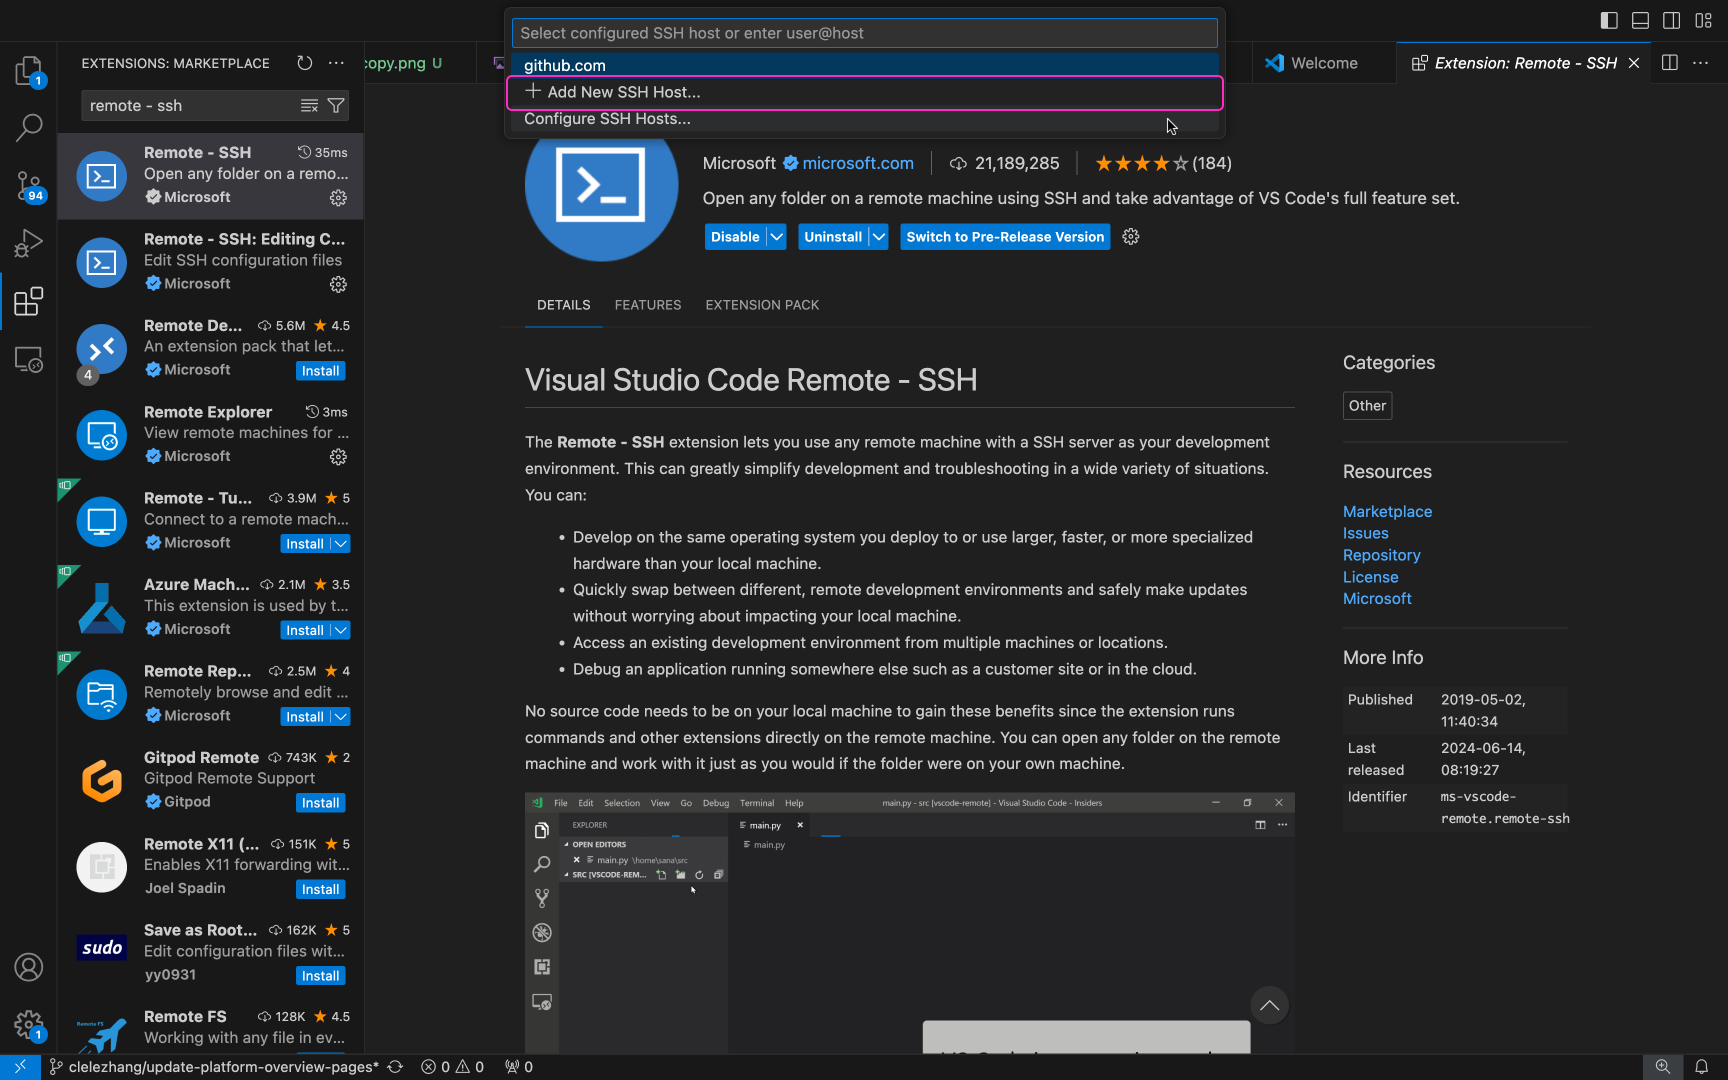
Task: Open Install dropdown for Azure Machine Learning
Action: [341, 630]
